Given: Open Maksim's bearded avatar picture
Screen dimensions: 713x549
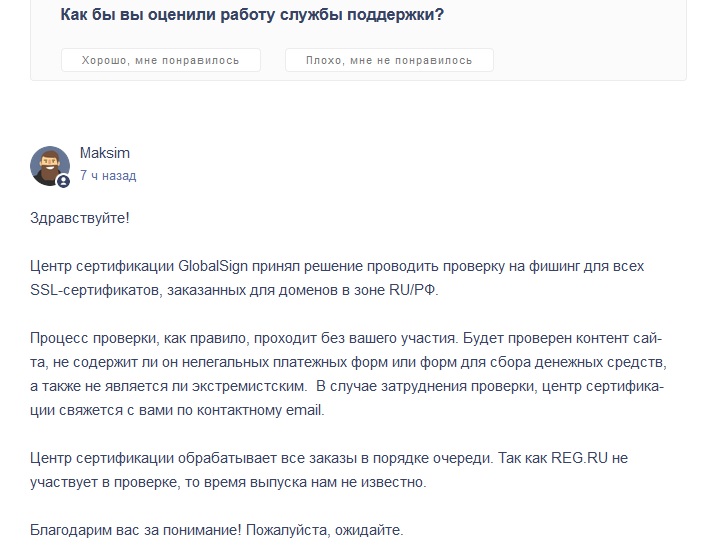Looking at the screenshot, I should point(50,166).
